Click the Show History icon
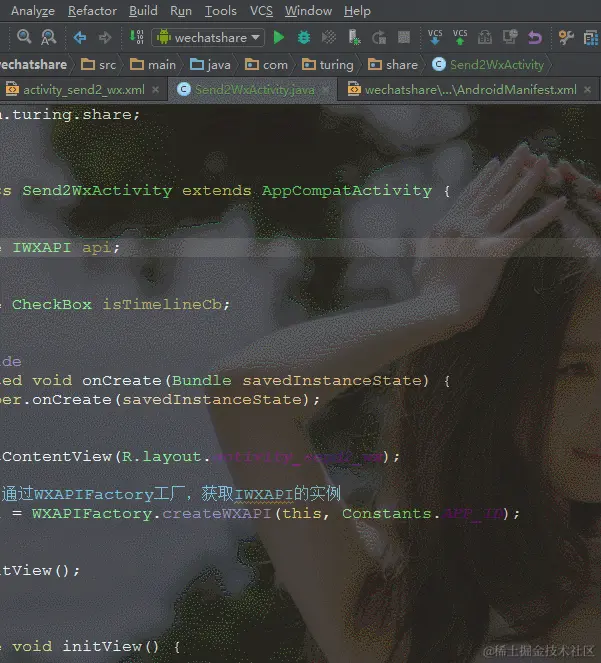Viewport: 601px width, 663px height. [485, 38]
